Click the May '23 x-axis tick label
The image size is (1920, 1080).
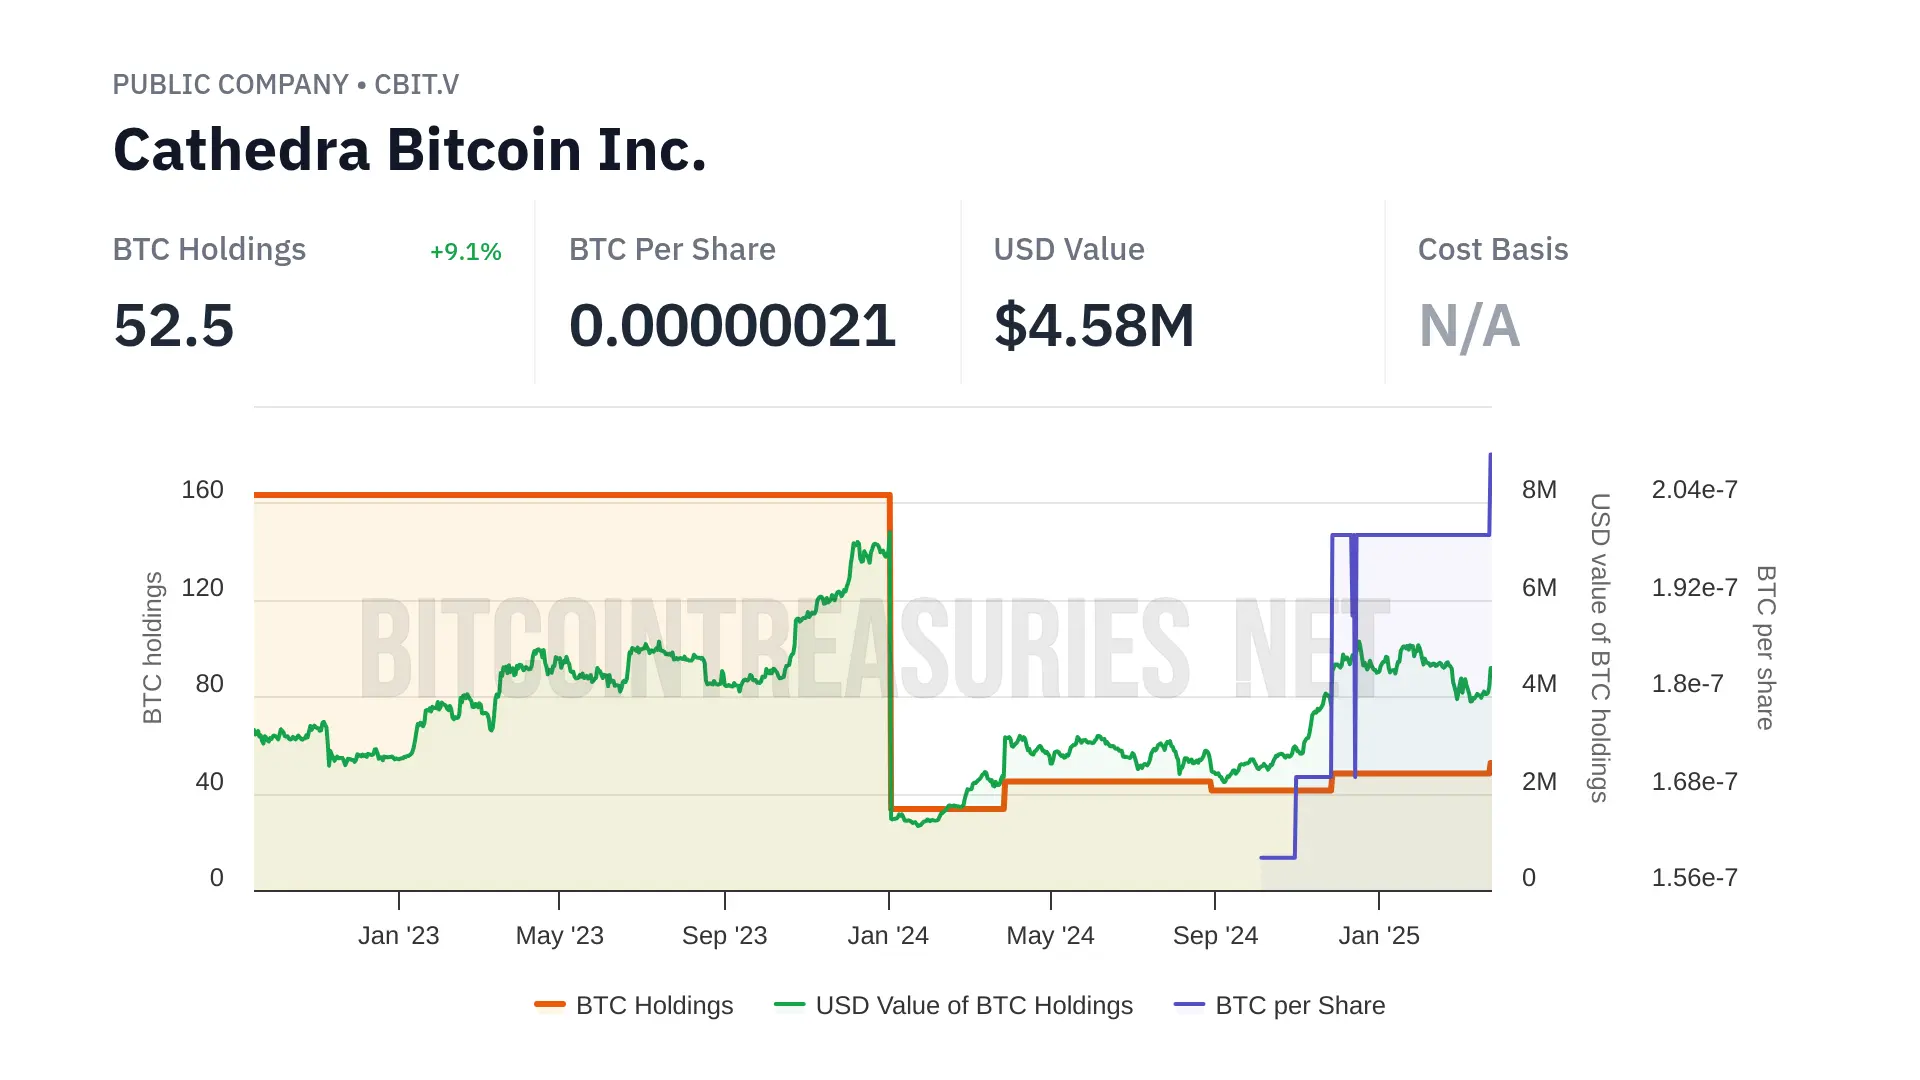point(559,936)
